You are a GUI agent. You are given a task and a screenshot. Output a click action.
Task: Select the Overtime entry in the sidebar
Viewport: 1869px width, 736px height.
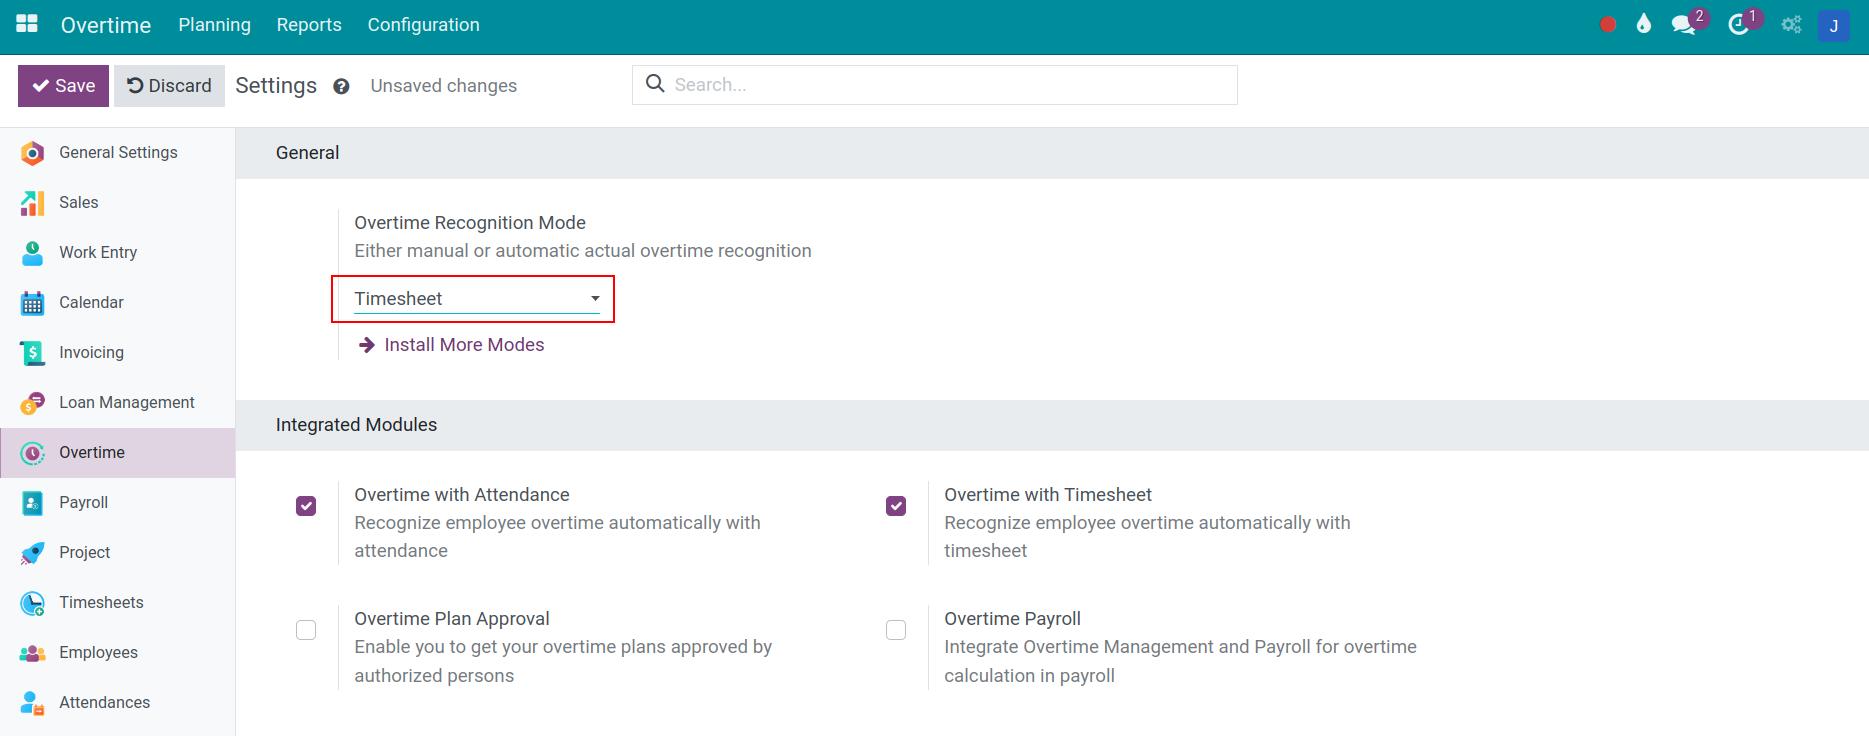pyautogui.click(x=118, y=453)
